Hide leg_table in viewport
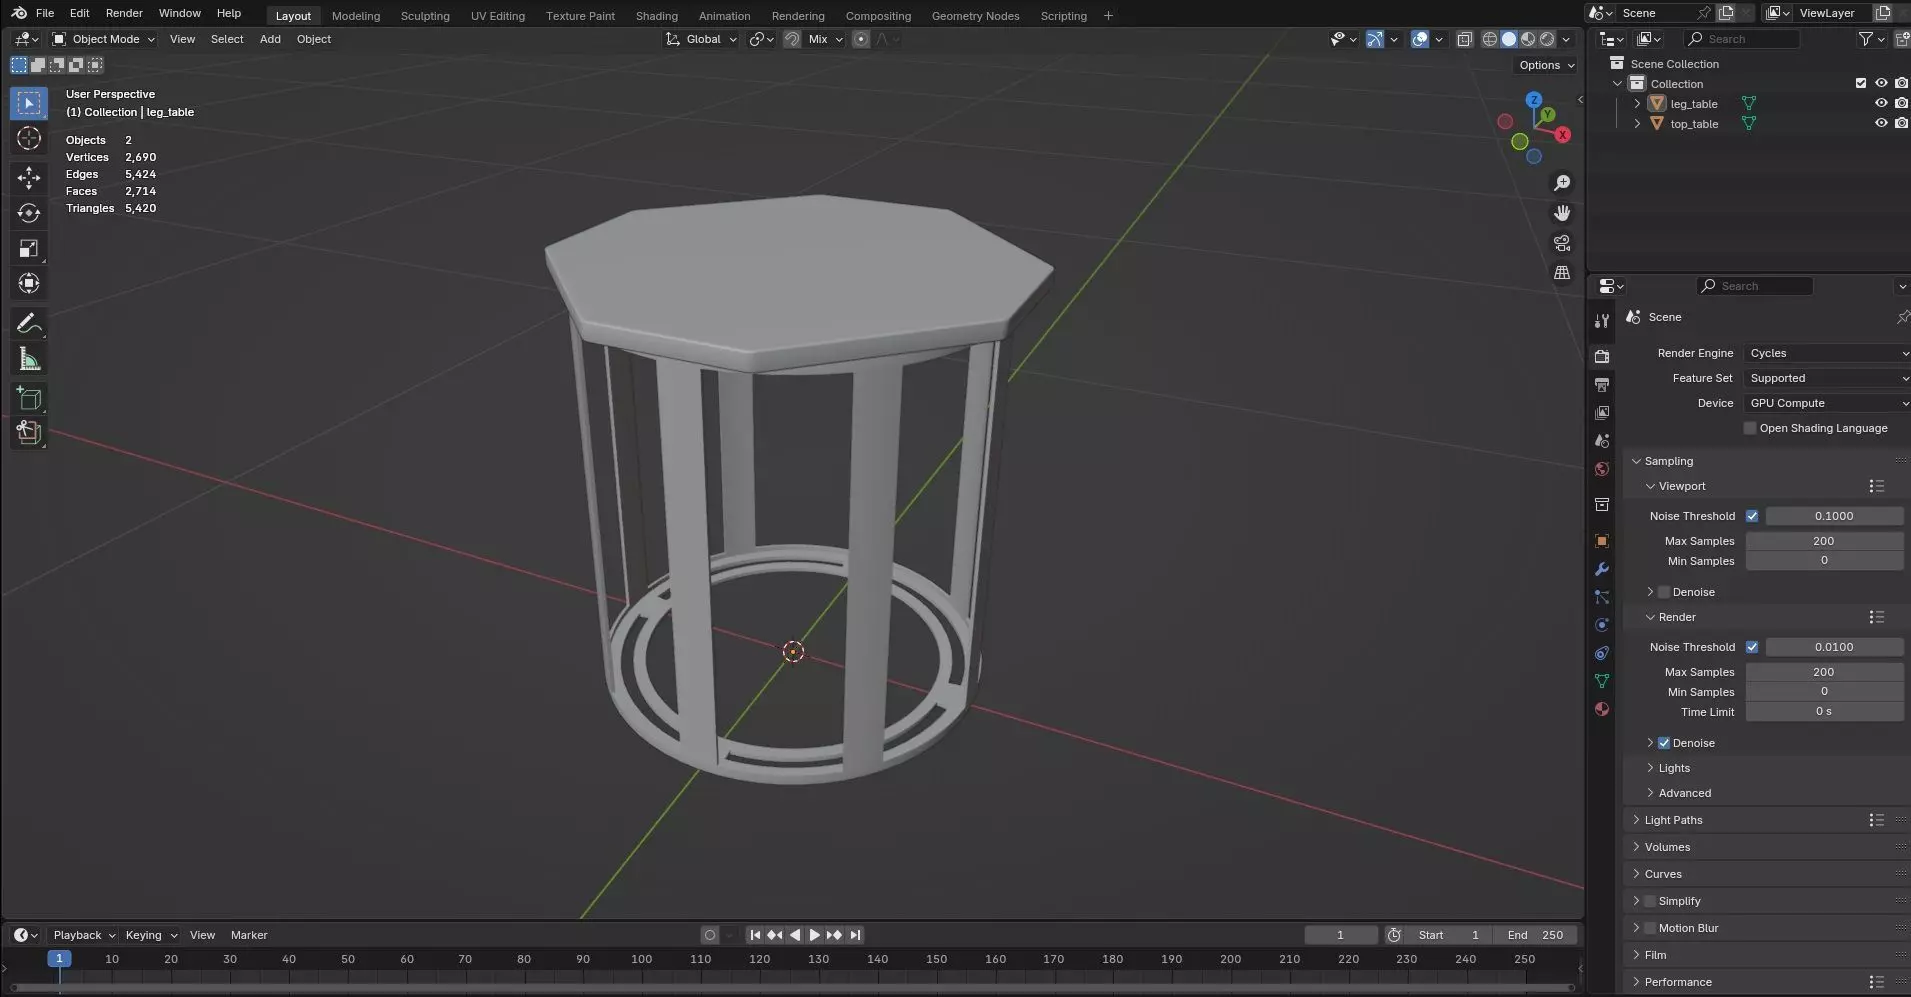 point(1880,103)
